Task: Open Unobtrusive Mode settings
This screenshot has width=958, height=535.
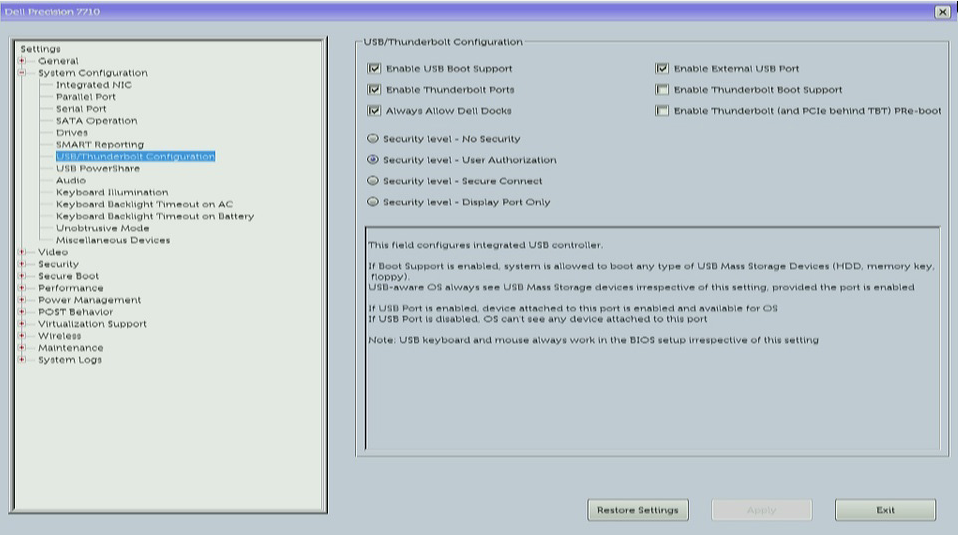Action: 103,228
